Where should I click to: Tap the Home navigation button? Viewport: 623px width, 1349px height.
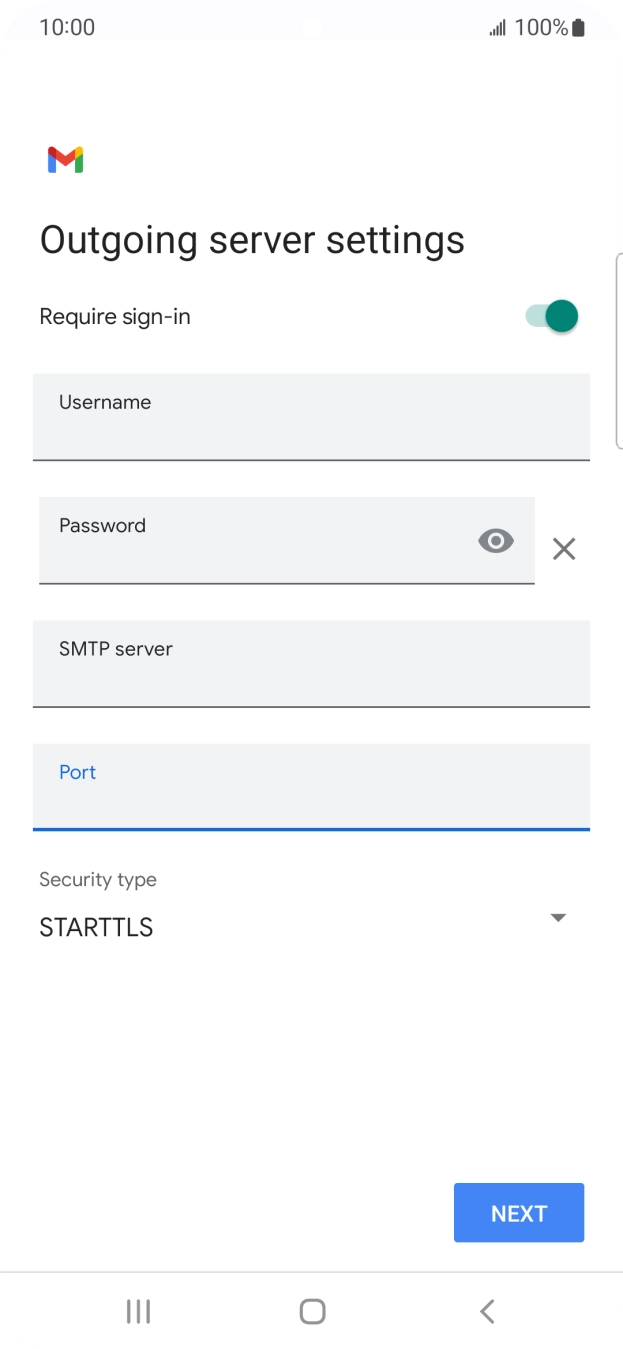pos(311,1310)
